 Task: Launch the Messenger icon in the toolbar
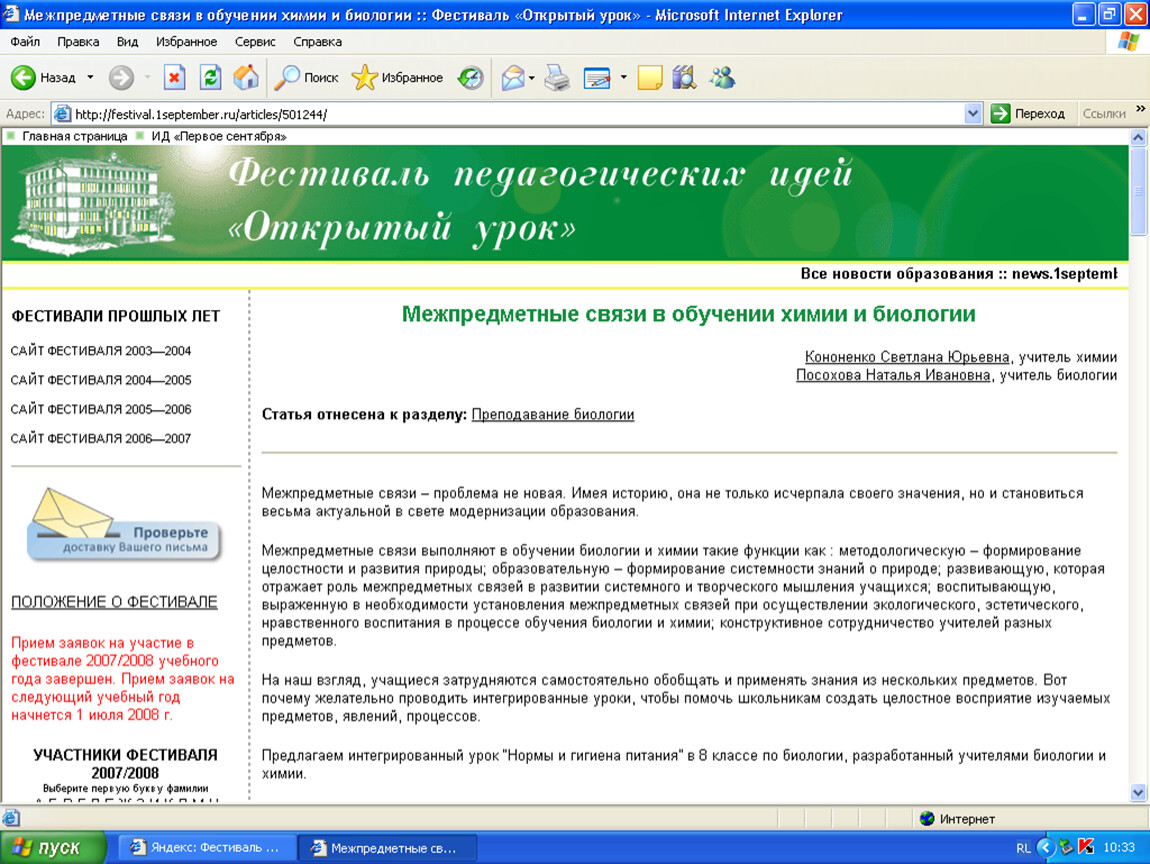pos(721,78)
